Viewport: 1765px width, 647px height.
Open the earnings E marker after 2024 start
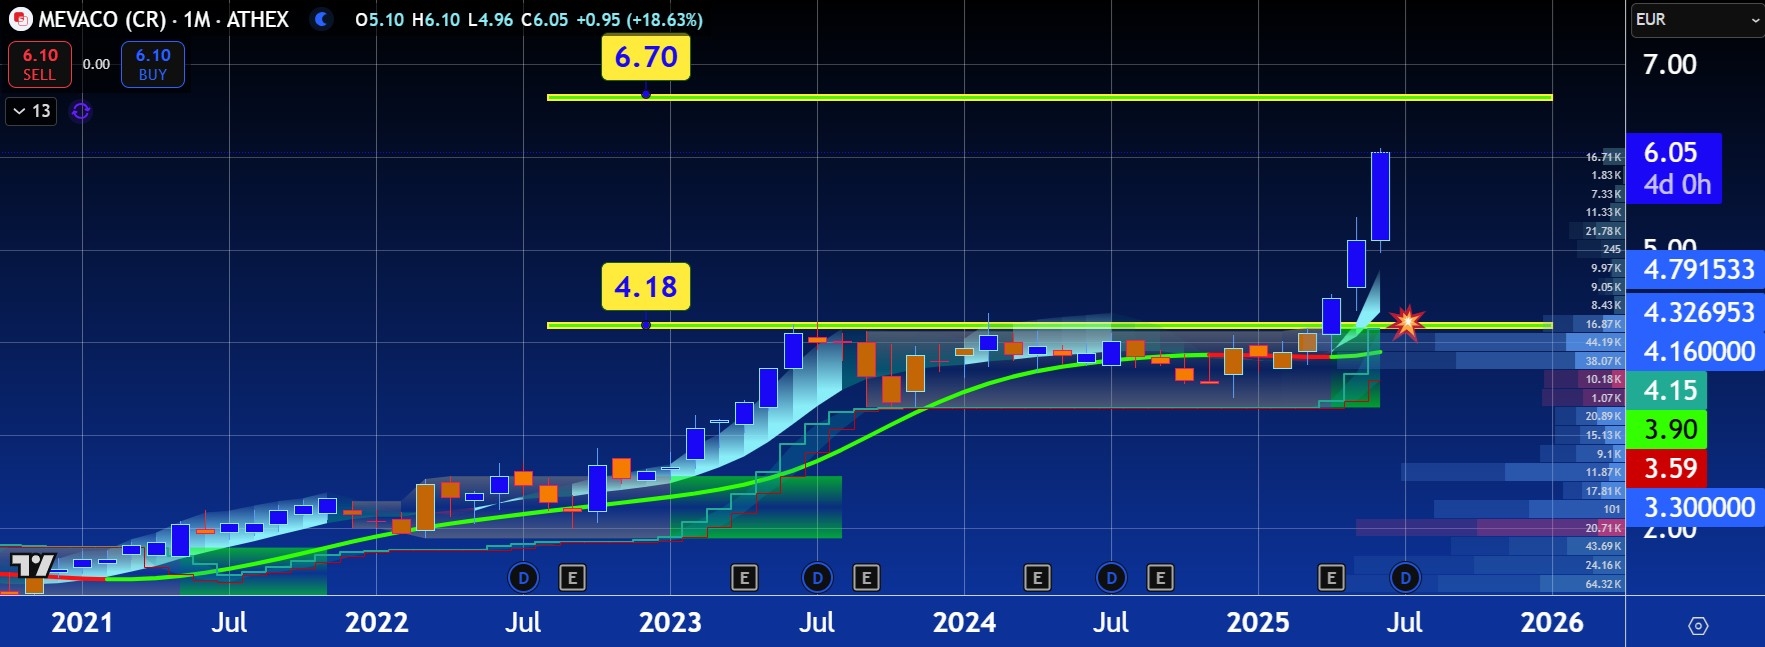[x=1038, y=577]
